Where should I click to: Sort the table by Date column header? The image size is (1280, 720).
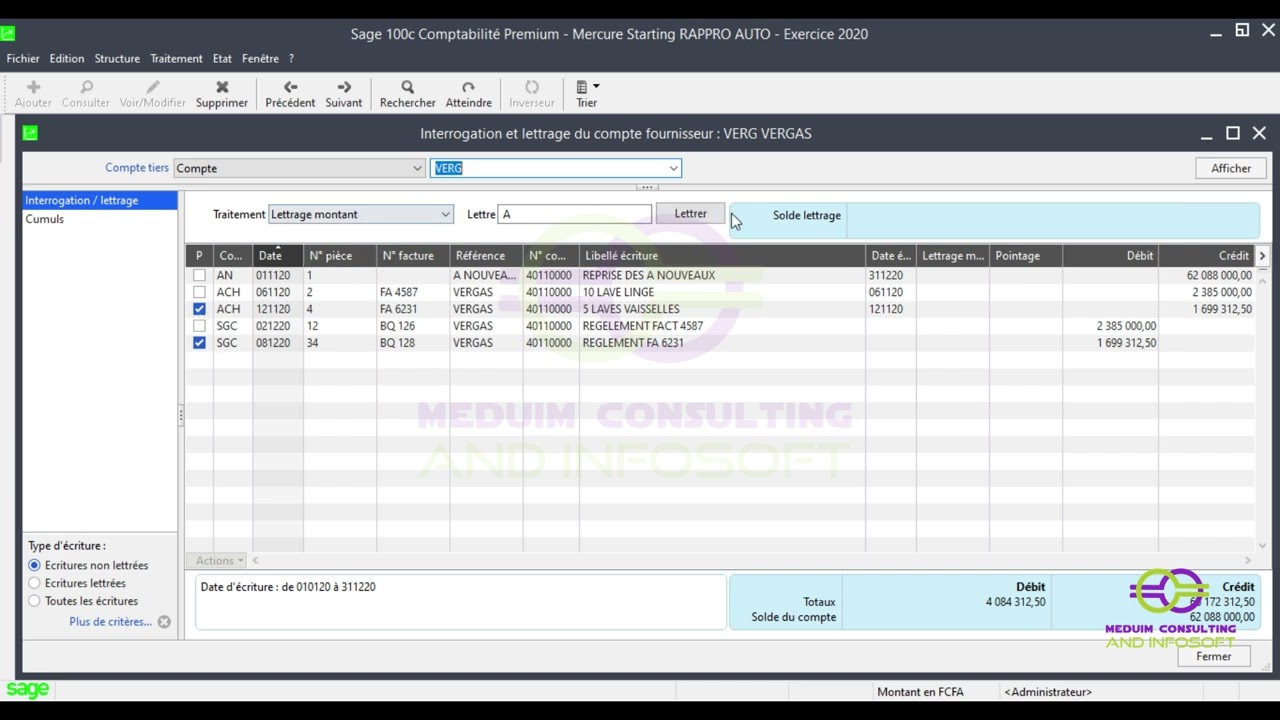(x=278, y=256)
